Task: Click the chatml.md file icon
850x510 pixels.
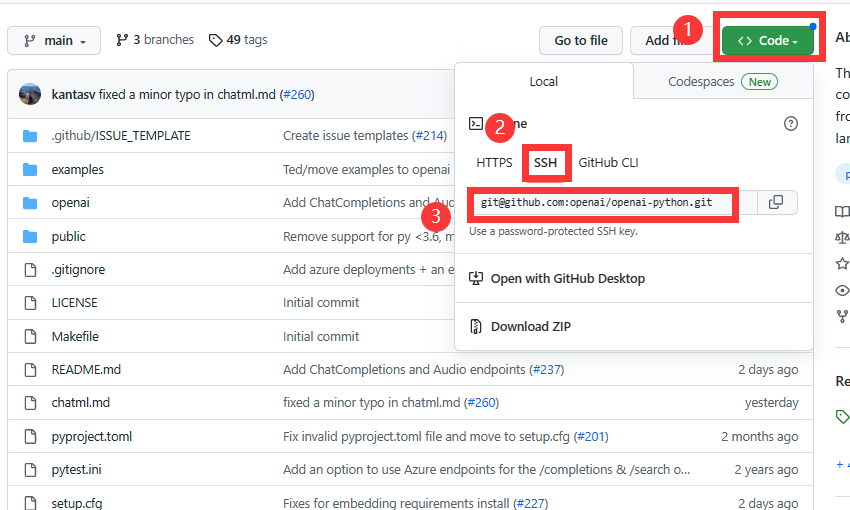Action: click(x=30, y=403)
